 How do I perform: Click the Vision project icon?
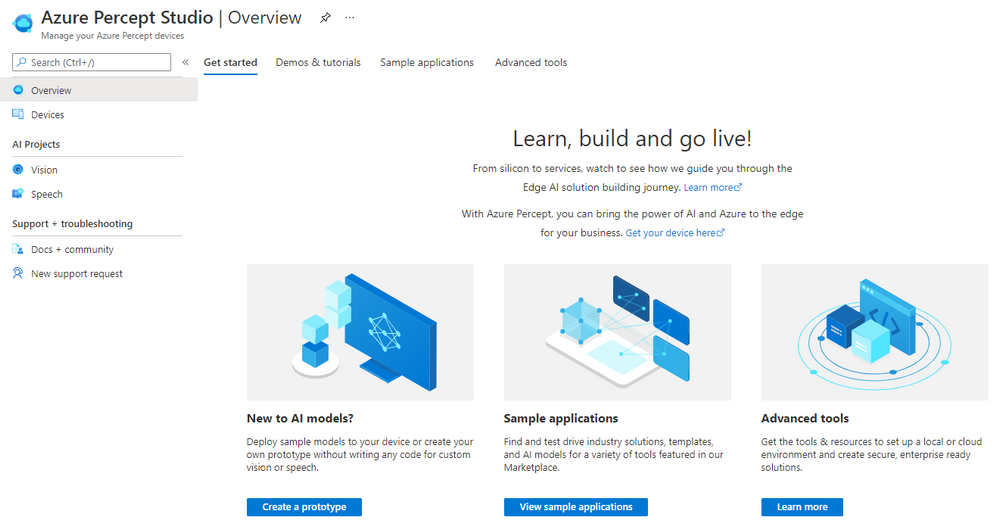coord(18,169)
